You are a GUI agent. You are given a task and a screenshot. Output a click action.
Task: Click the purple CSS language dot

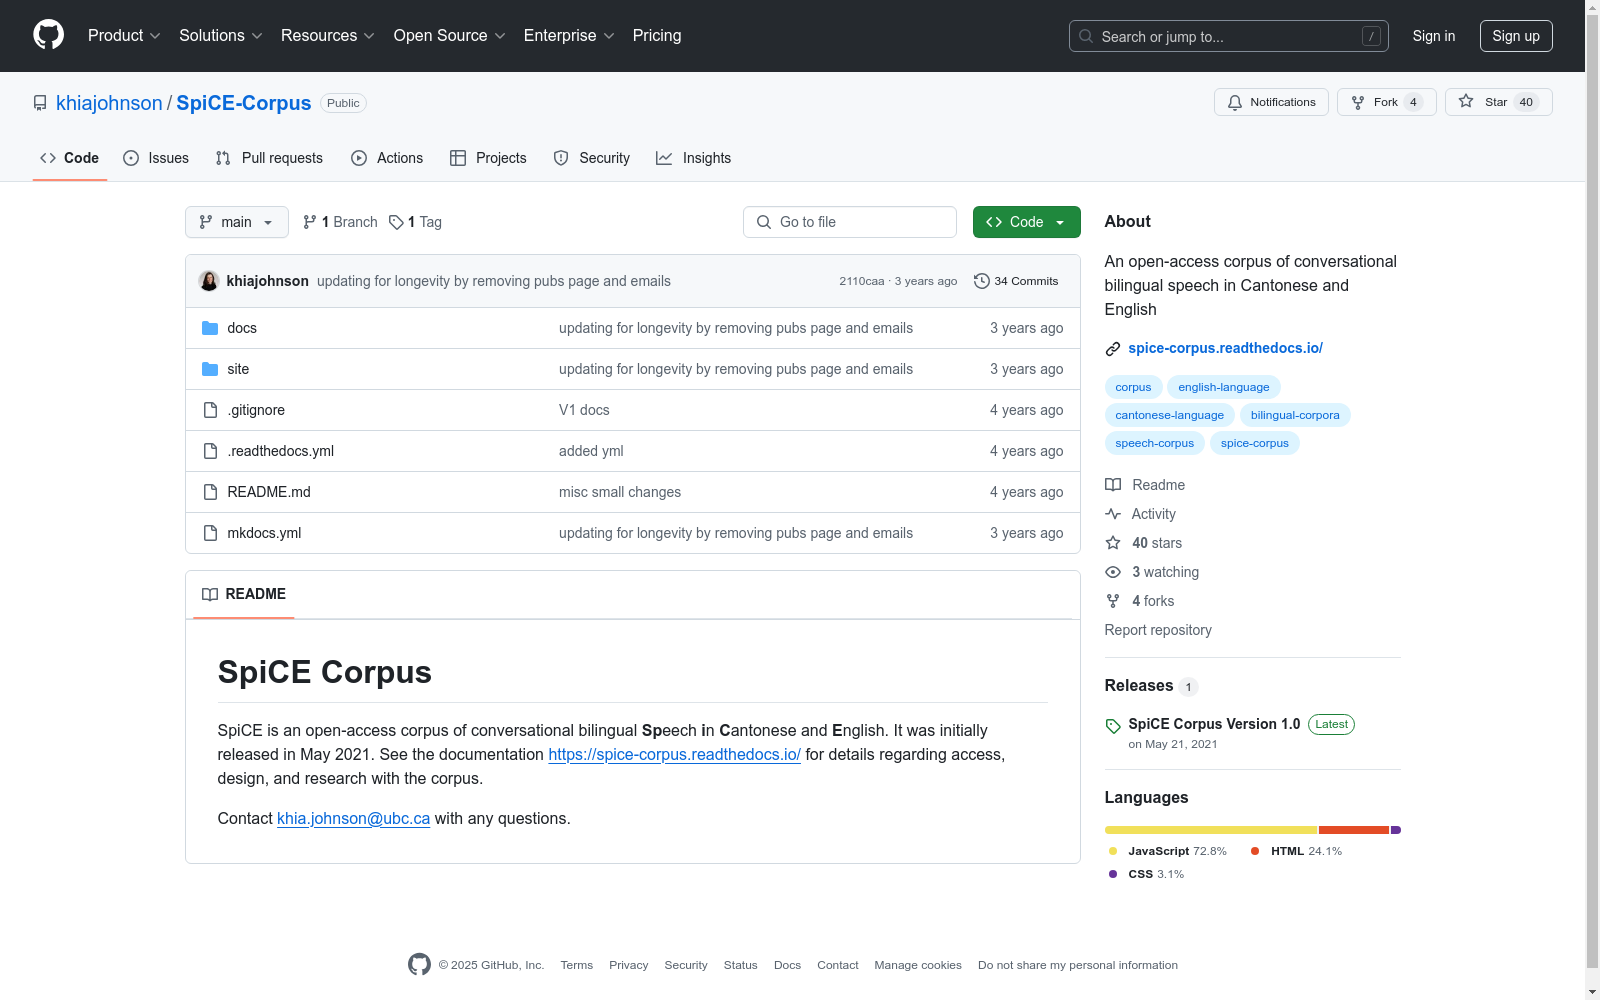pyautogui.click(x=1113, y=874)
